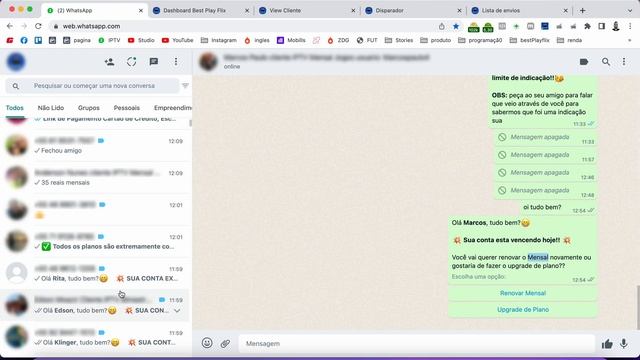Search within conversation using magnifier icon
The image size is (640, 360).
point(606,62)
